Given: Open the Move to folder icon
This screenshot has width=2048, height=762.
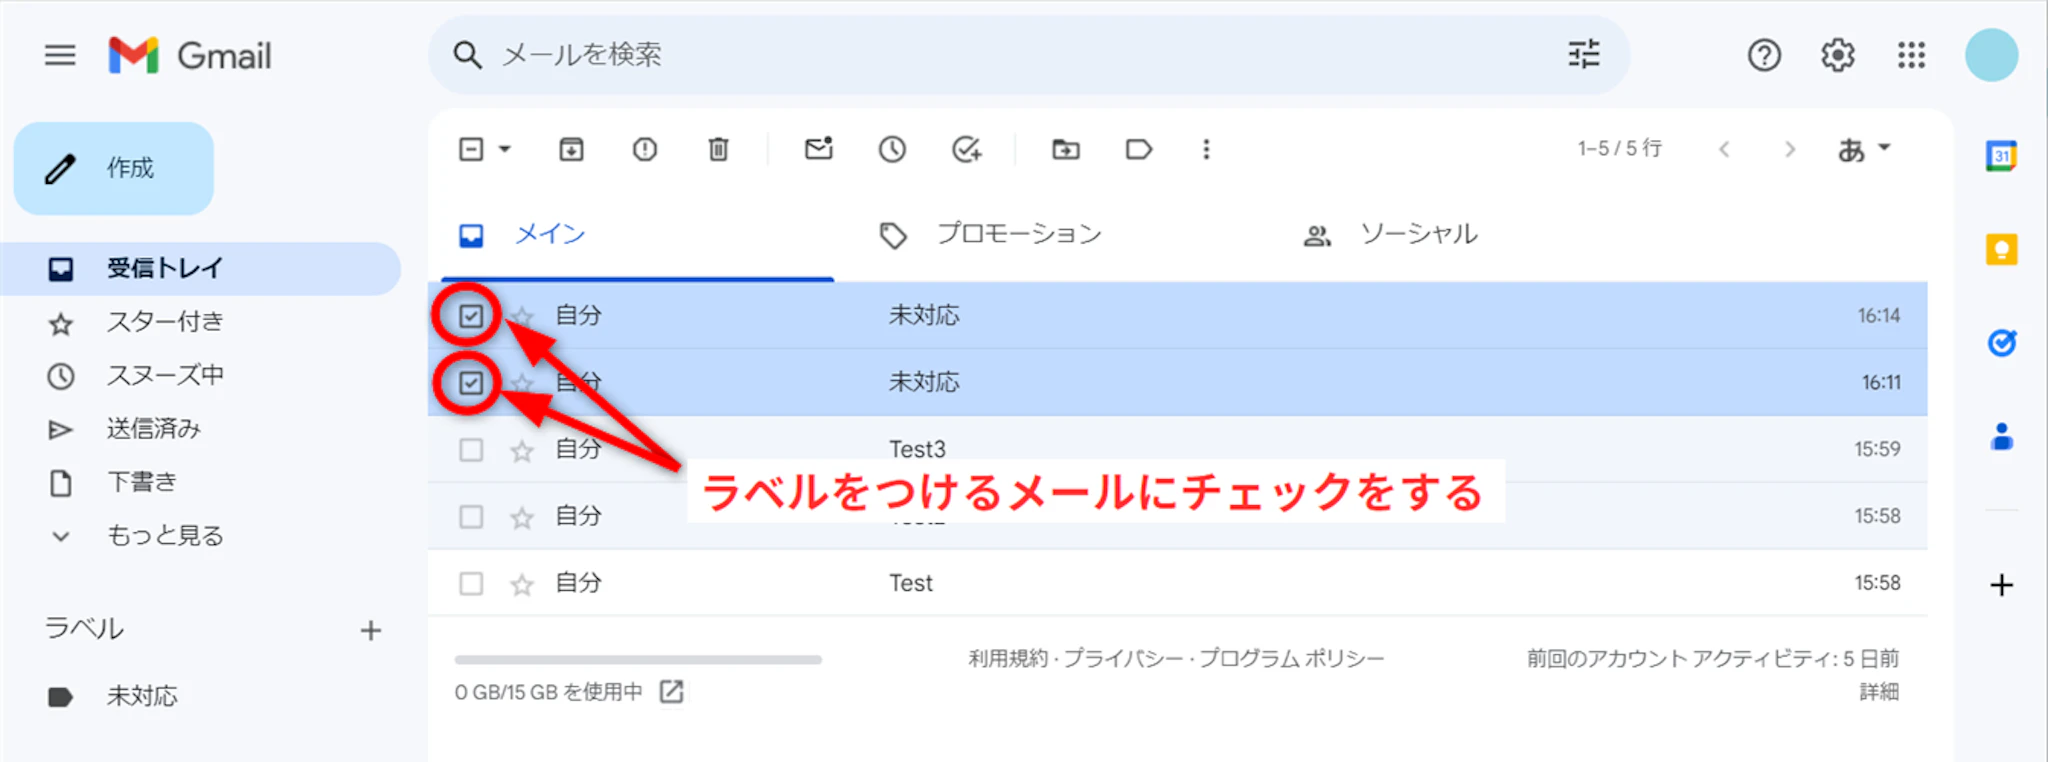Looking at the screenshot, I should click(1065, 150).
